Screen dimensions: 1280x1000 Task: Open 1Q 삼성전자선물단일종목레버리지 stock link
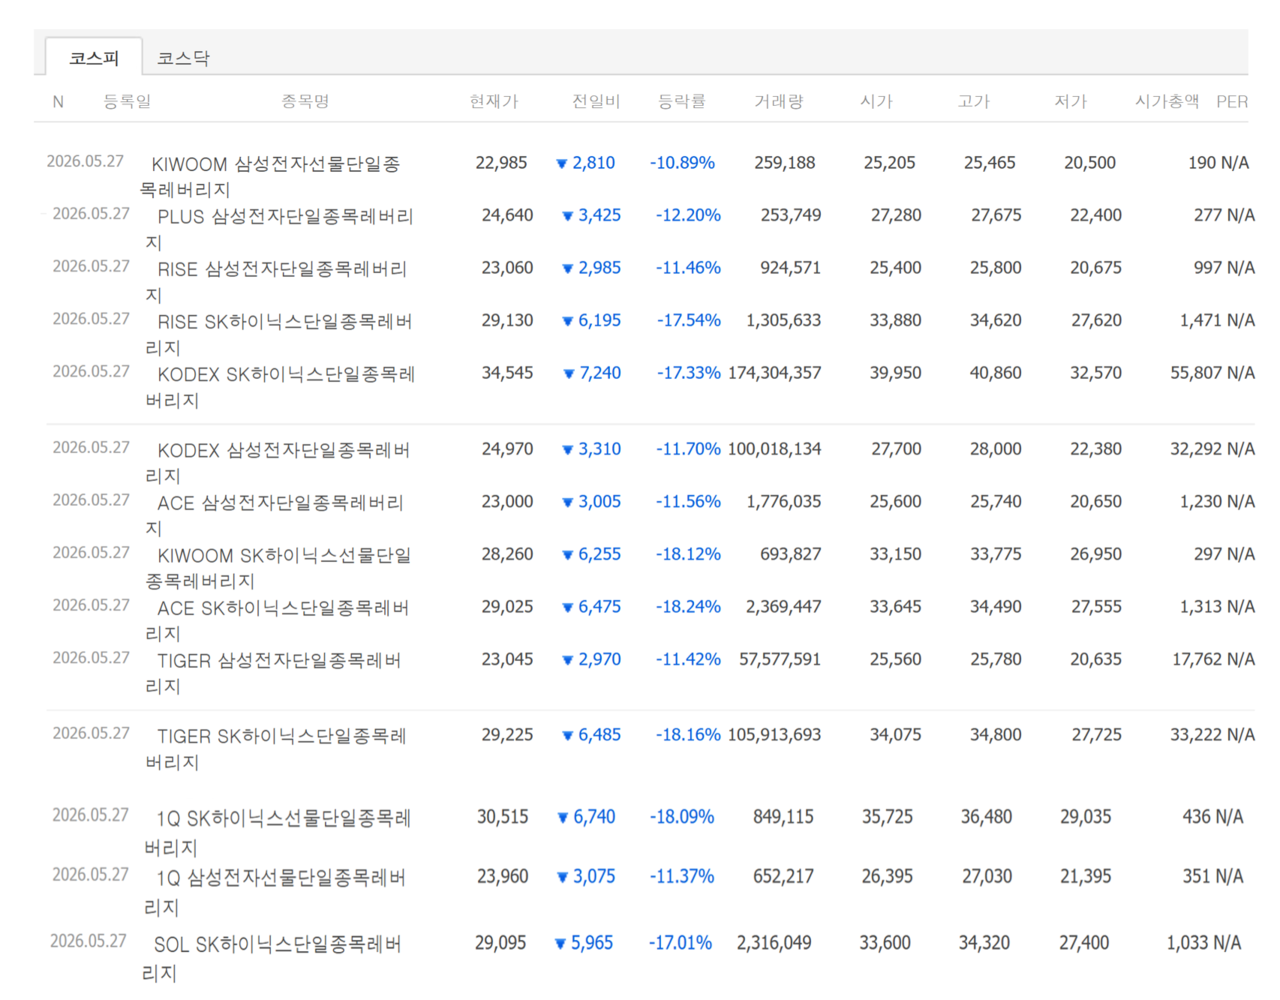coord(275,892)
